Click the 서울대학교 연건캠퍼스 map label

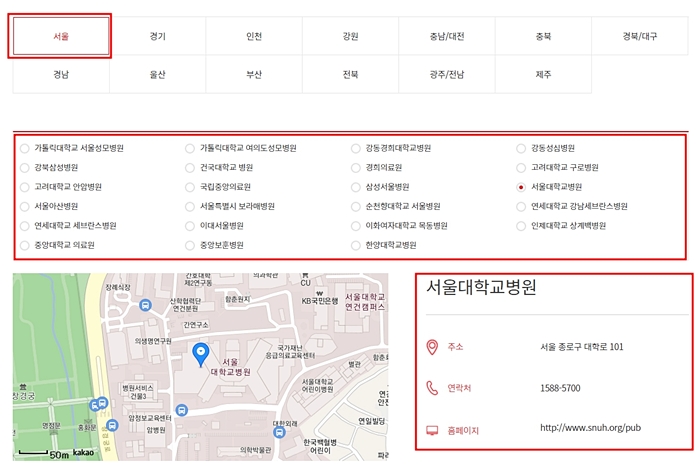[x=365, y=302]
